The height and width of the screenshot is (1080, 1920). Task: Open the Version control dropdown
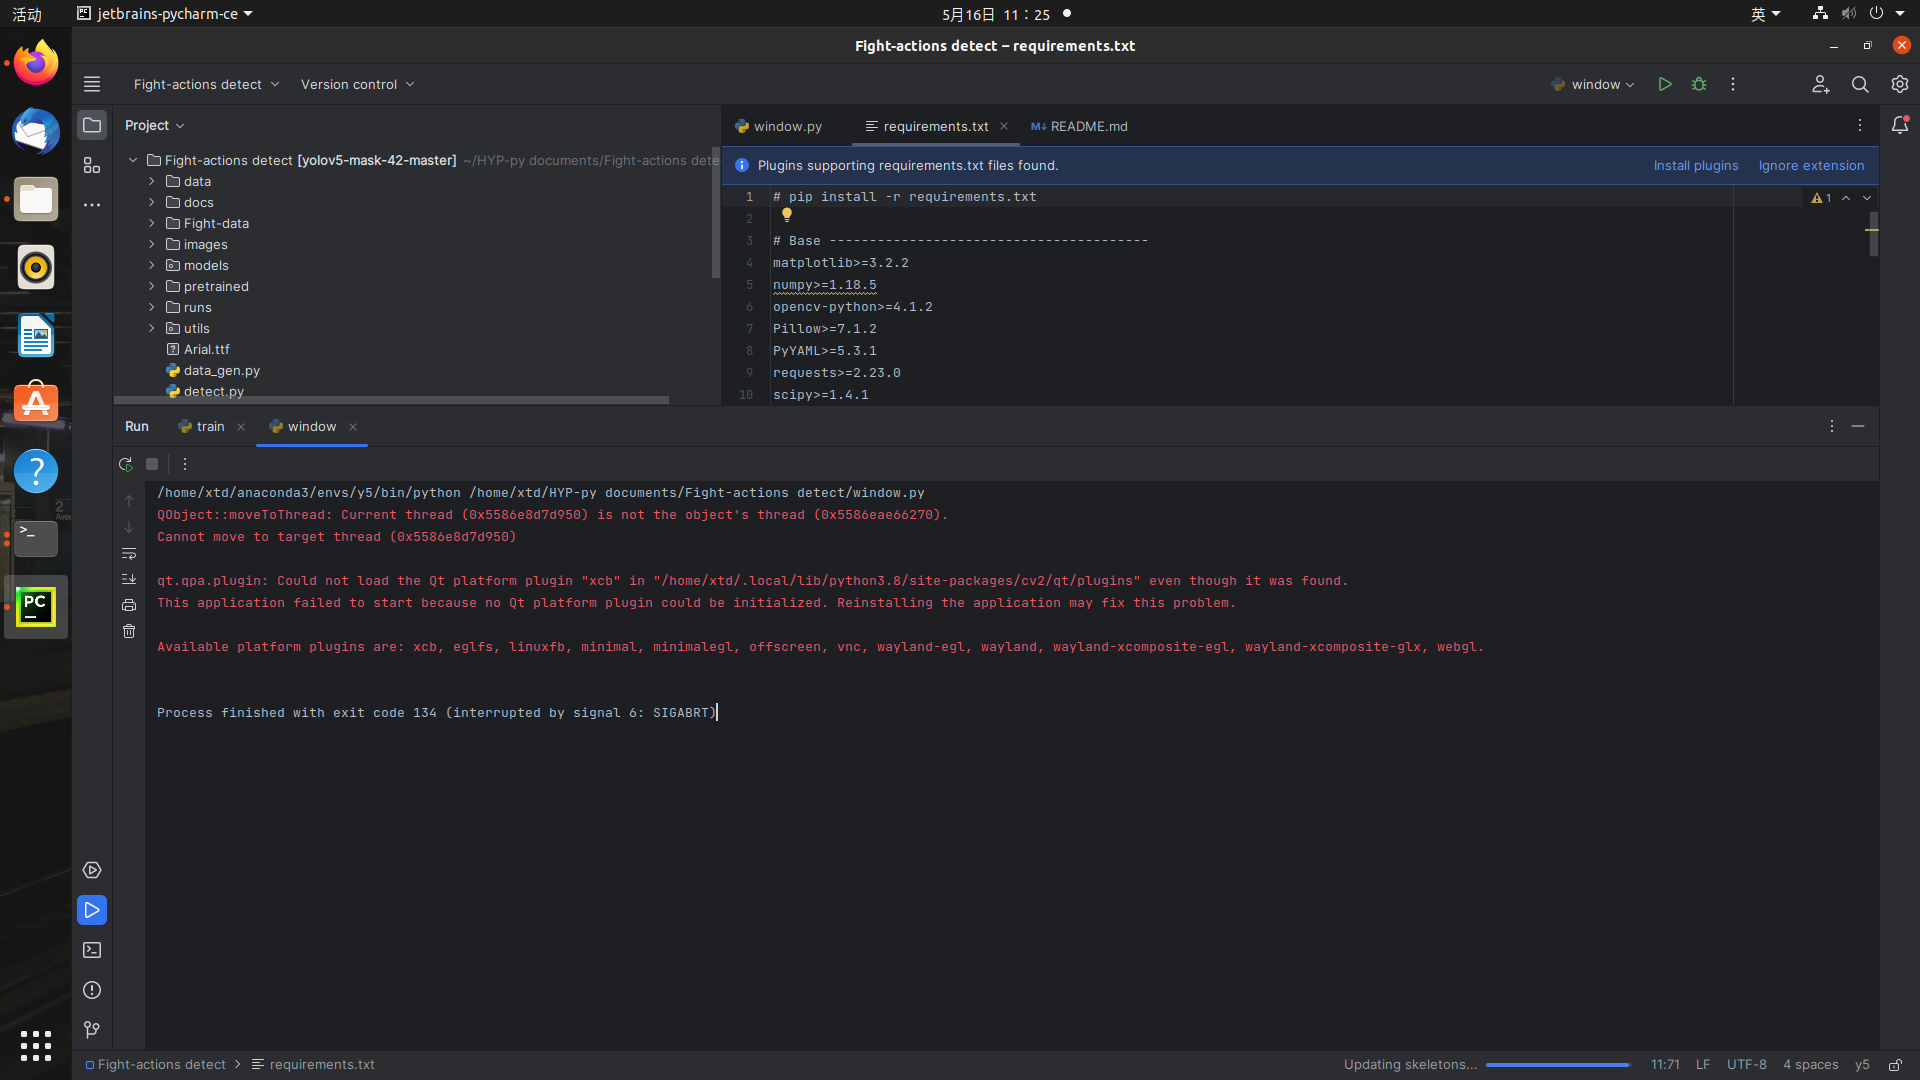[357, 85]
